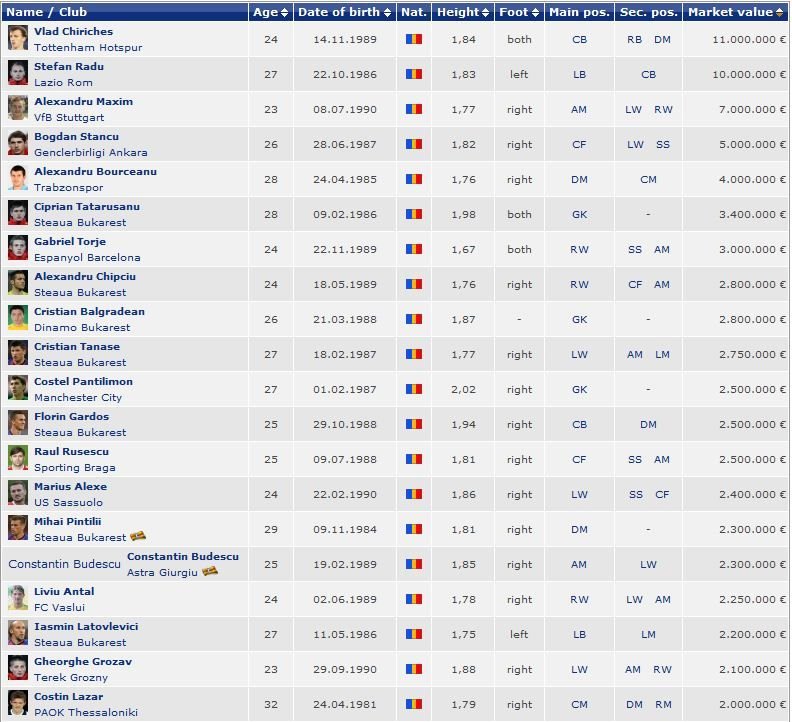Image resolution: width=792 pixels, height=722 pixels.
Task: Open Alexandru Maxim player profile
Action: pyautogui.click(x=83, y=101)
